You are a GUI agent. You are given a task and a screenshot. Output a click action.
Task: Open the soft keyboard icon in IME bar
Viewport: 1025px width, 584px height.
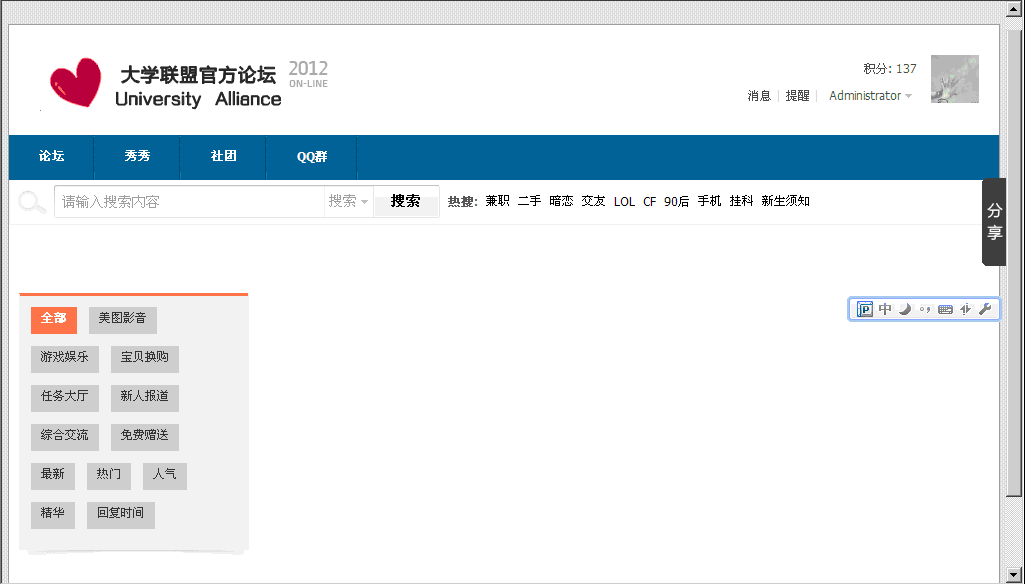[x=945, y=310]
